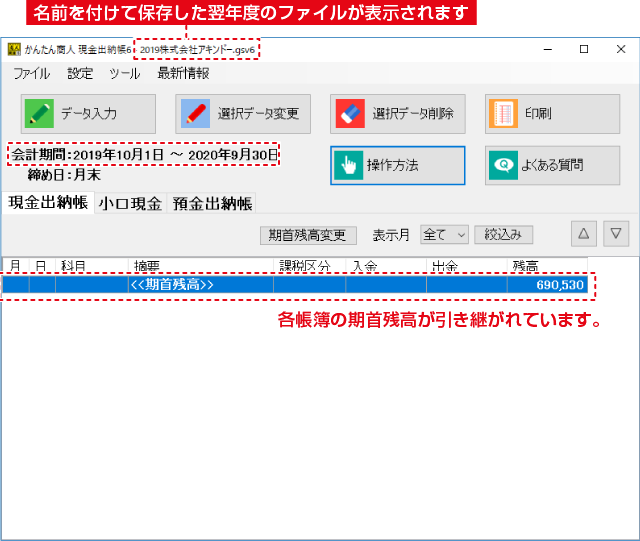Switch to the 小口現金 tab
The image size is (640, 541).
tap(131, 203)
